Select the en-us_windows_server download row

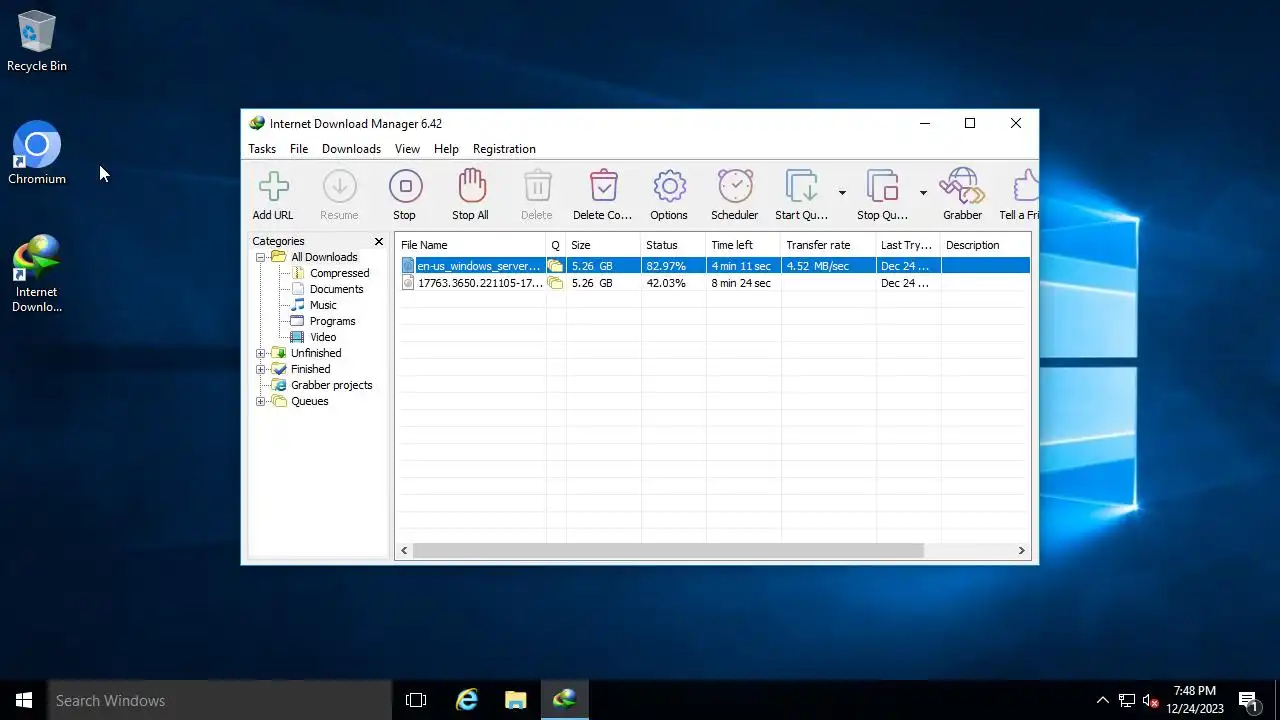tap(714, 266)
